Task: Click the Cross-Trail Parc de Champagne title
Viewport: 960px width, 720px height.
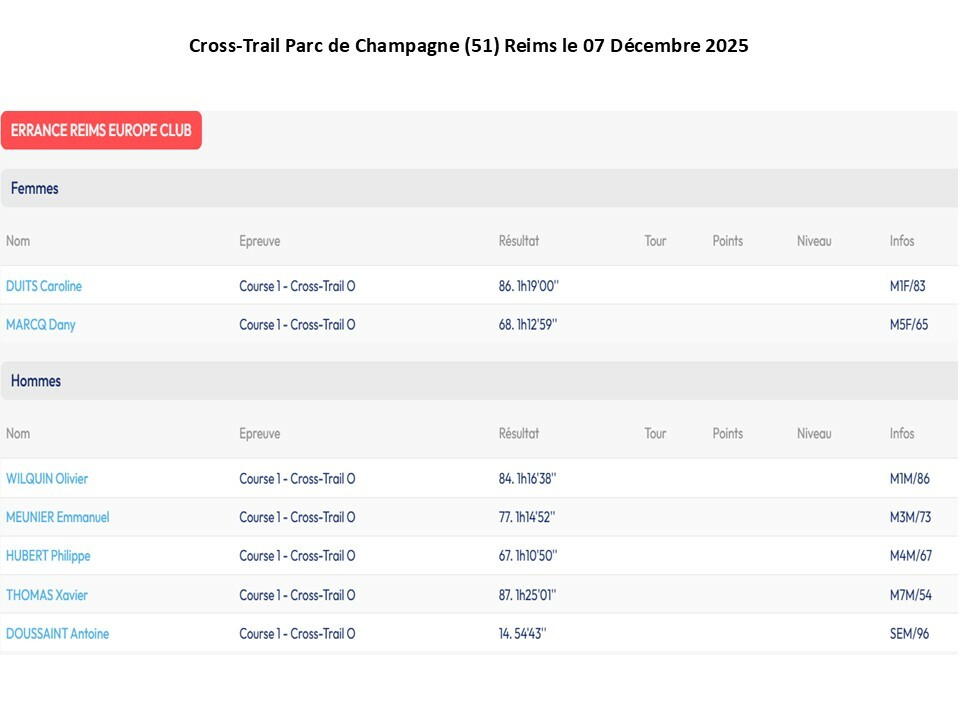Action: 468,46
